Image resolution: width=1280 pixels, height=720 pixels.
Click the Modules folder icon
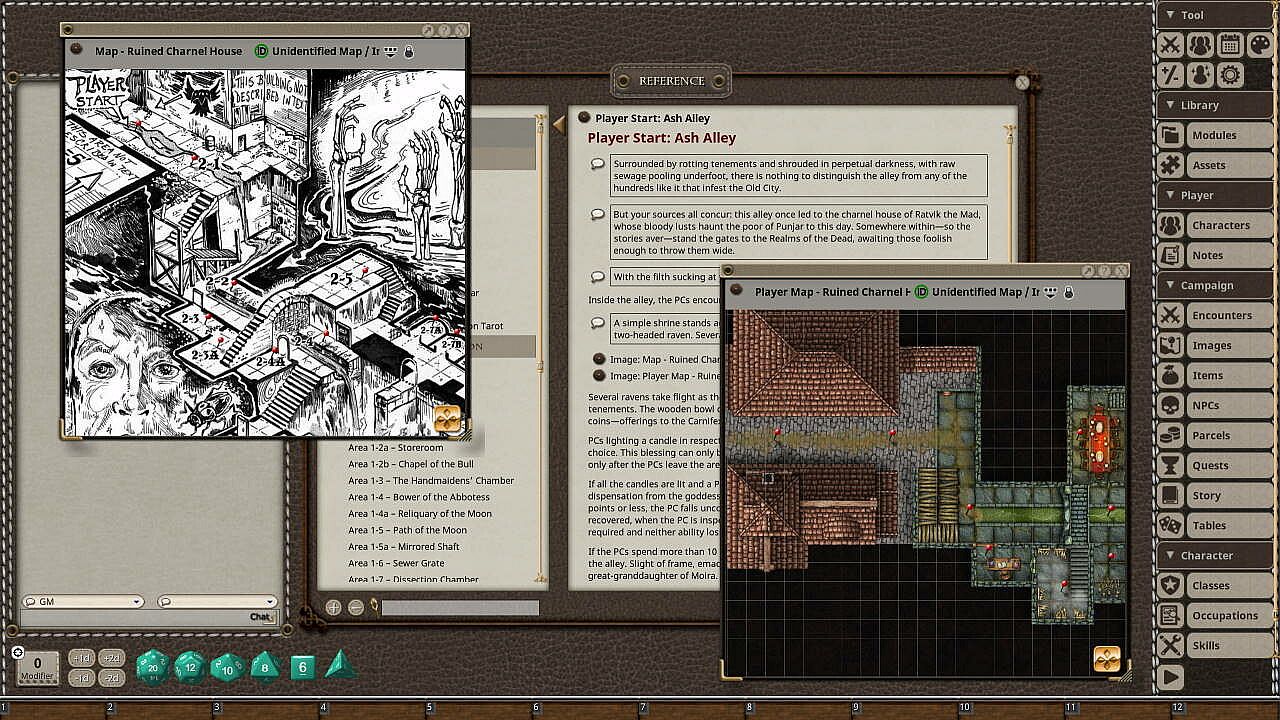(x=1171, y=135)
